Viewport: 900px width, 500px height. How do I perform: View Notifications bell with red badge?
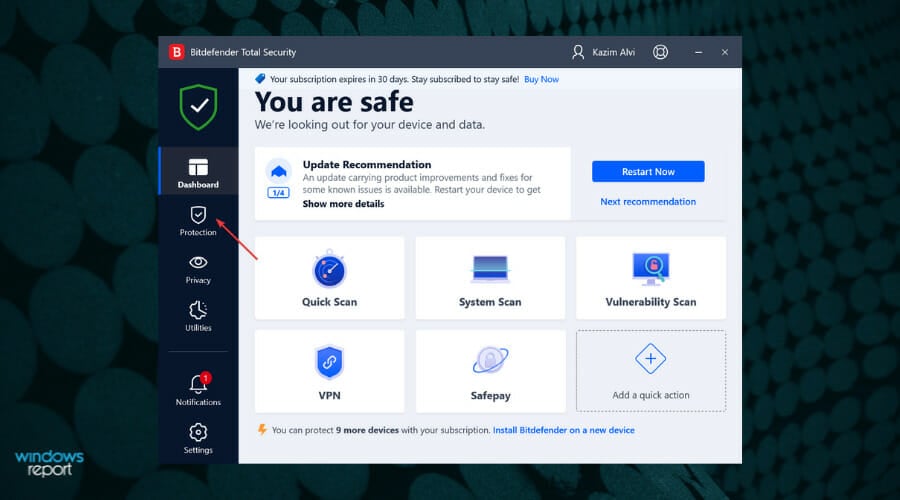coord(198,390)
